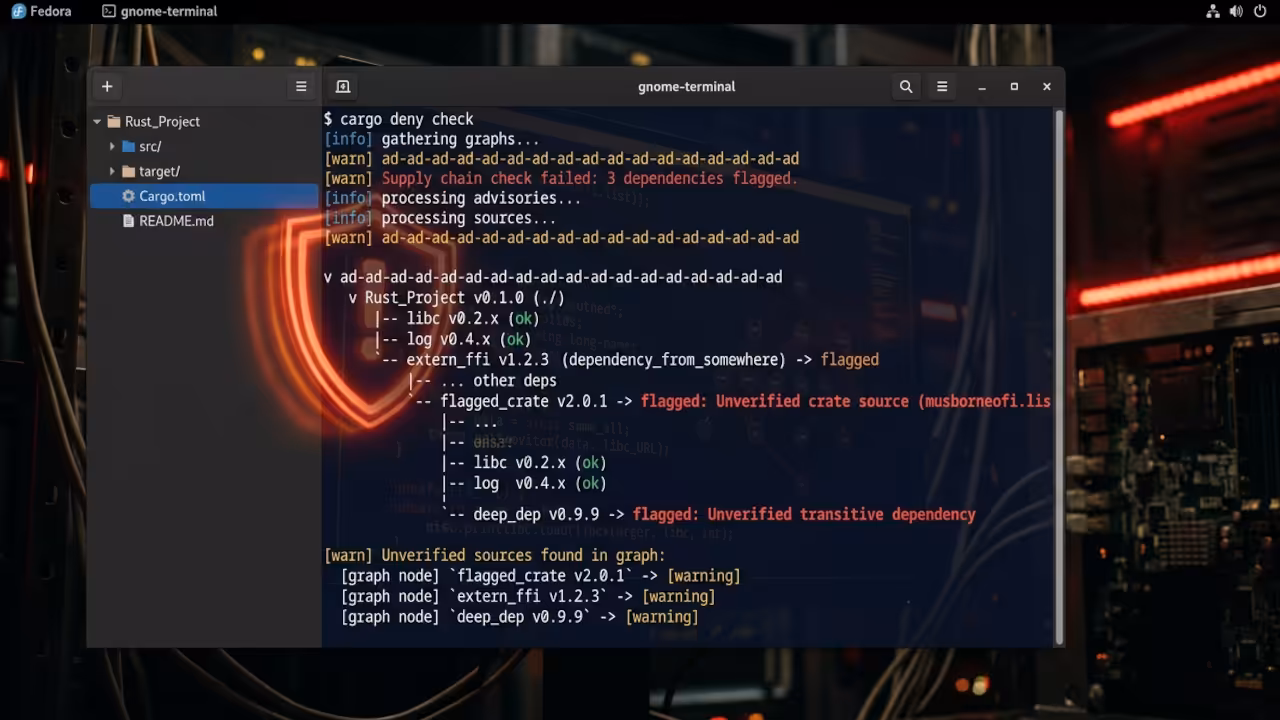
Task: Click the target/ folder icon
Action: click(x=128, y=171)
